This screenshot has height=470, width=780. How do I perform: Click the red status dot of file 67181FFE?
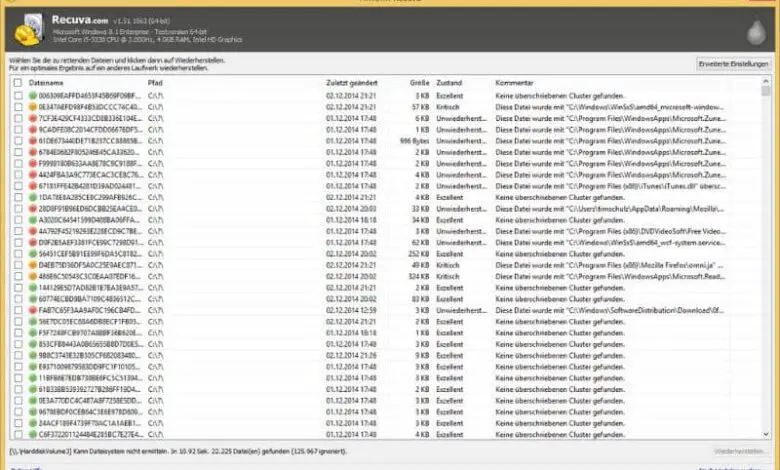point(33,186)
